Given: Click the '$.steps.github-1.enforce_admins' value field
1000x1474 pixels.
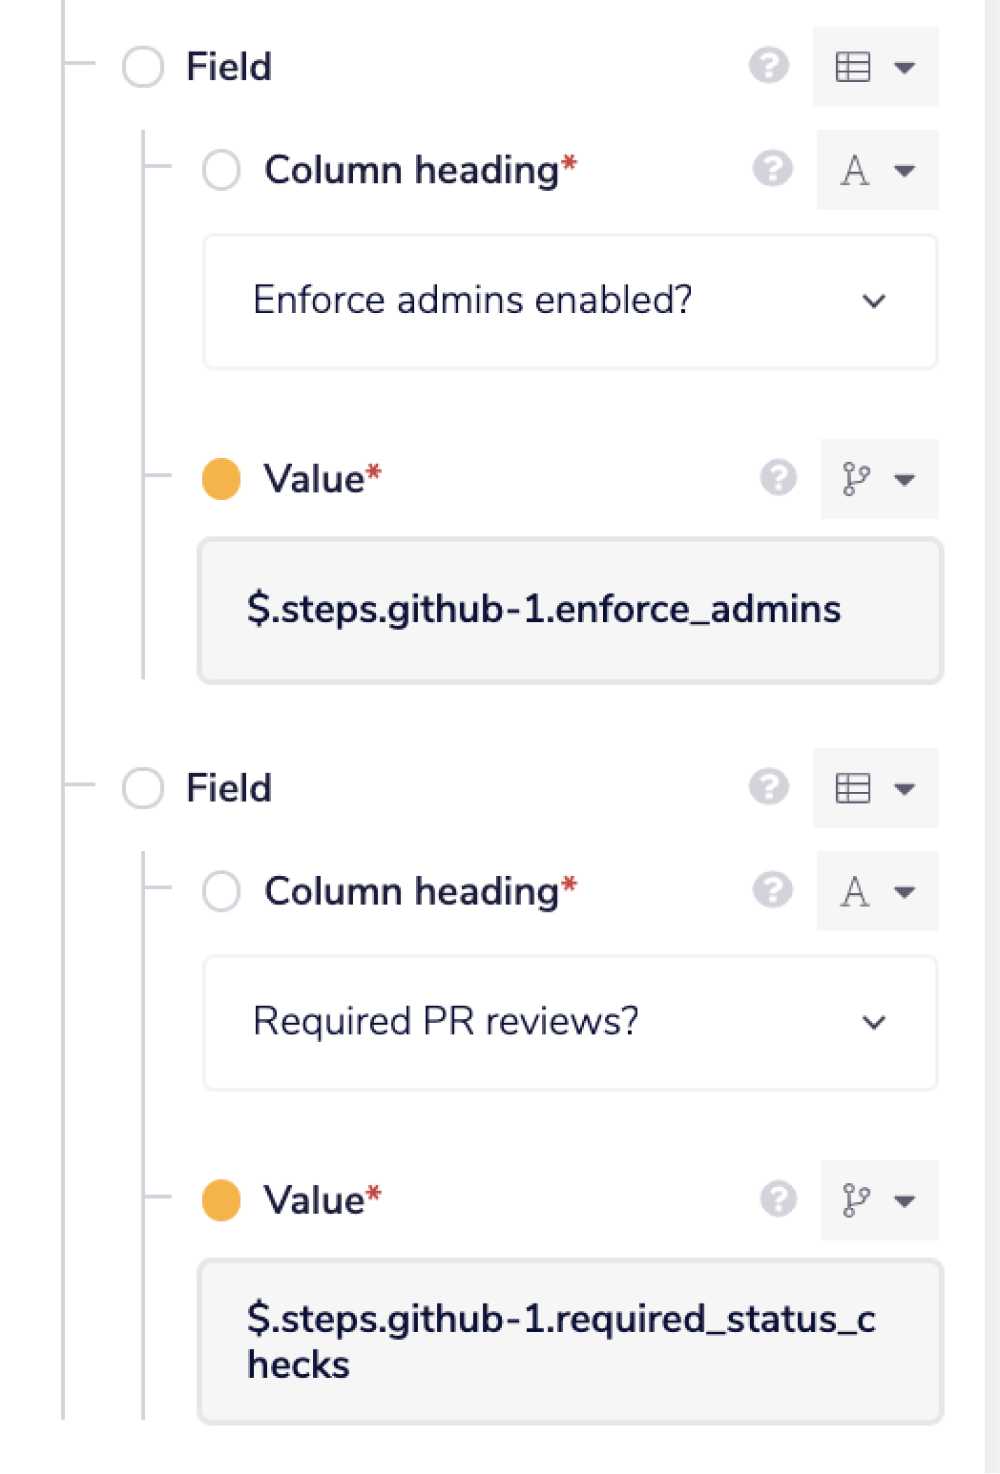Looking at the screenshot, I should point(570,610).
